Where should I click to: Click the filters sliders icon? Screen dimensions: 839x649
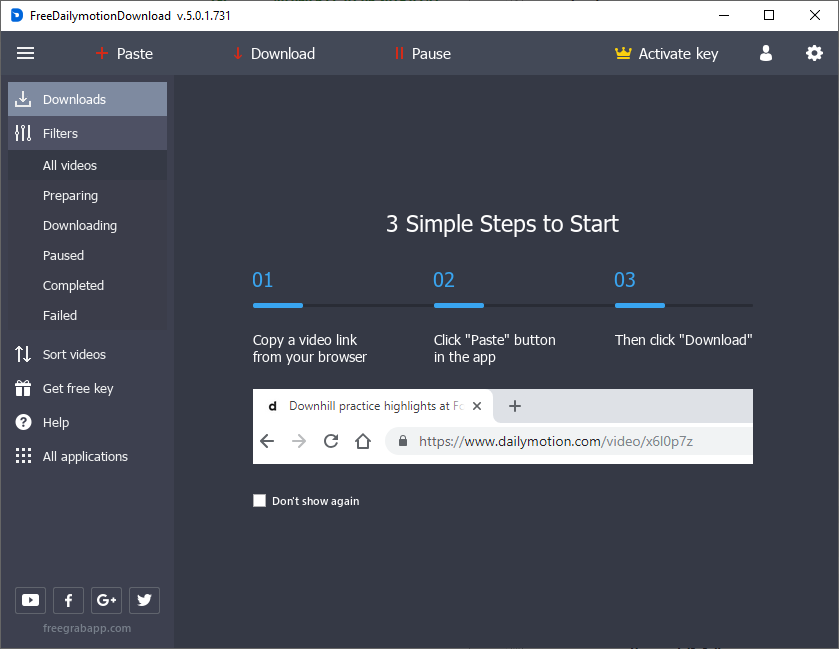pyautogui.click(x=23, y=133)
